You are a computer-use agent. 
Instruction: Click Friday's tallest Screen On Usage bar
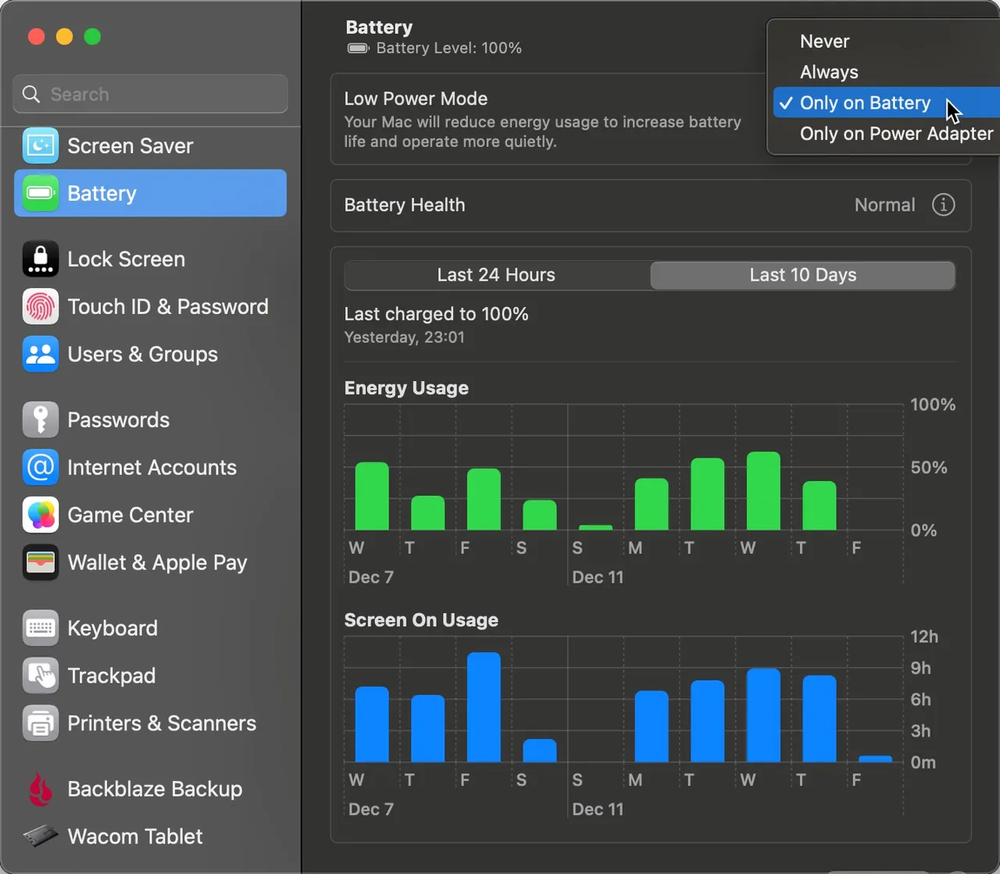click(484, 707)
